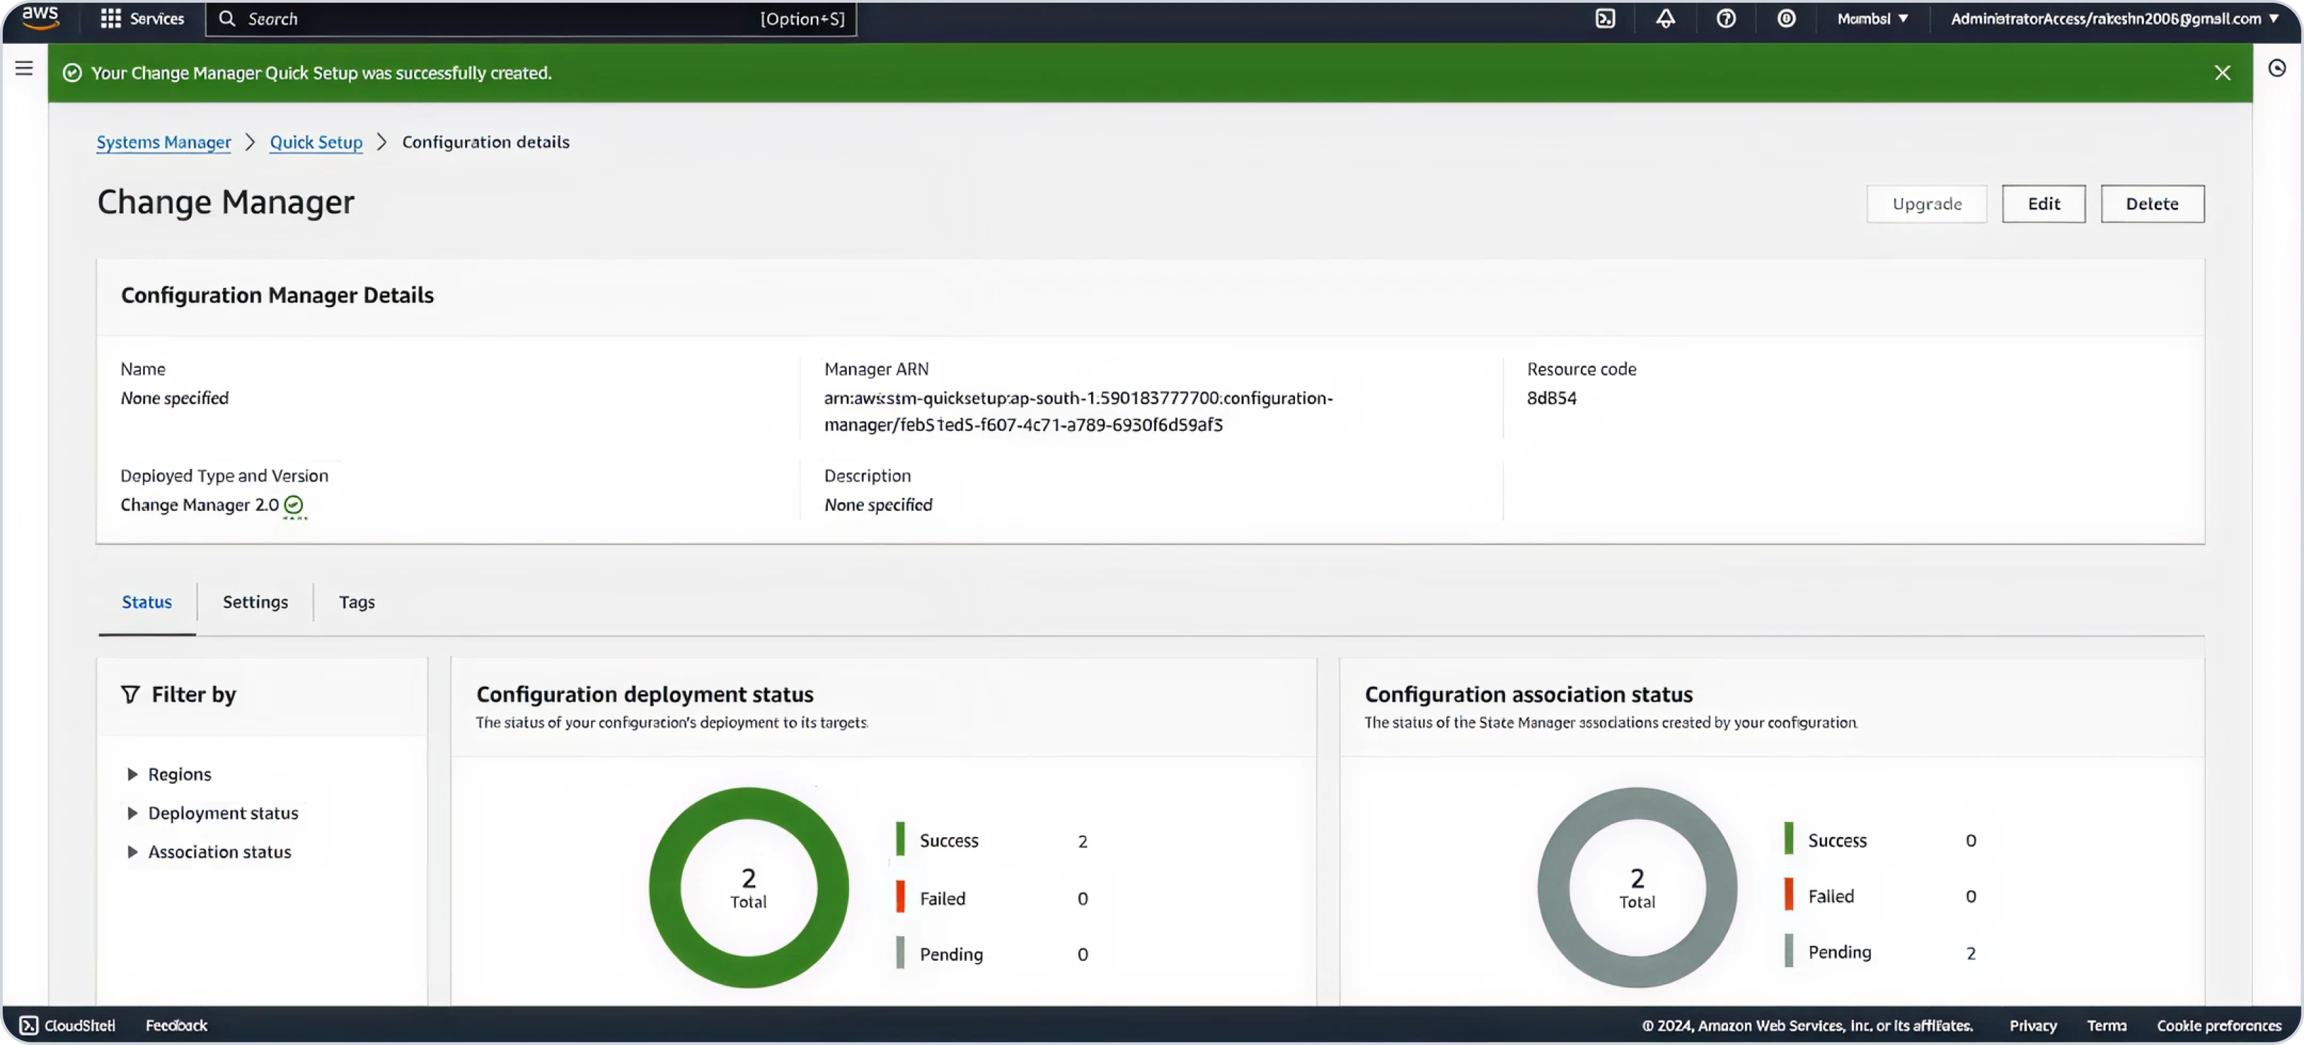
Task: Open the Mumbai region dropdown
Action: [1872, 19]
